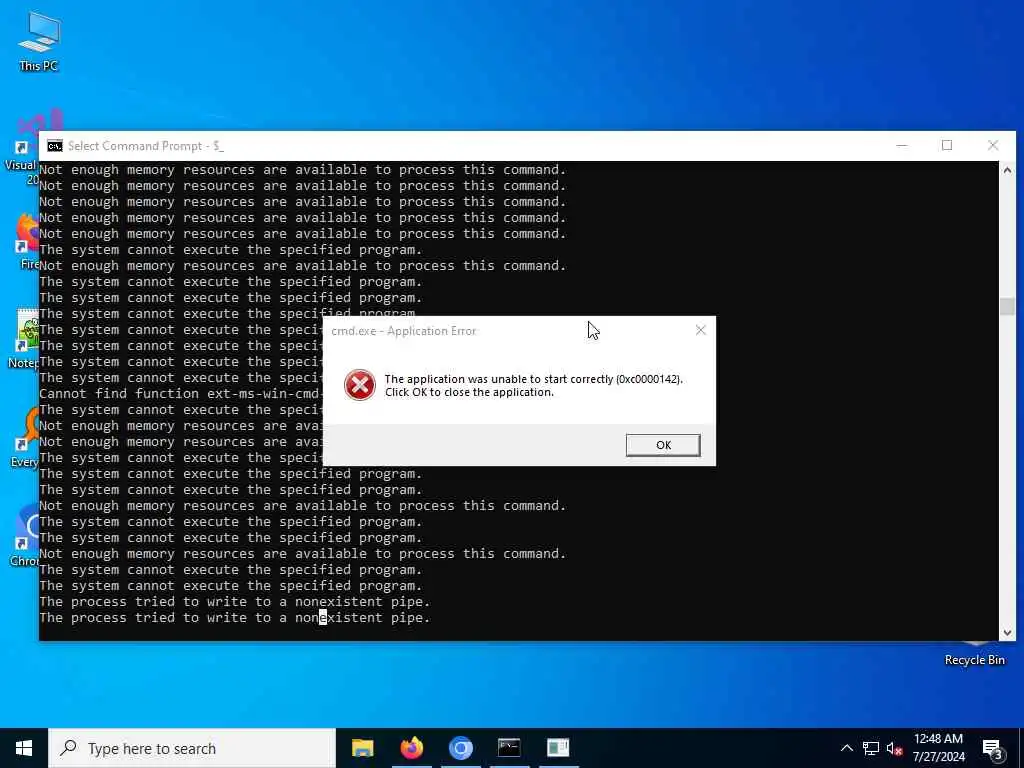This screenshot has width=1024, height=768.
Task: Click the taskbar search box
Action: coord(192,748)
